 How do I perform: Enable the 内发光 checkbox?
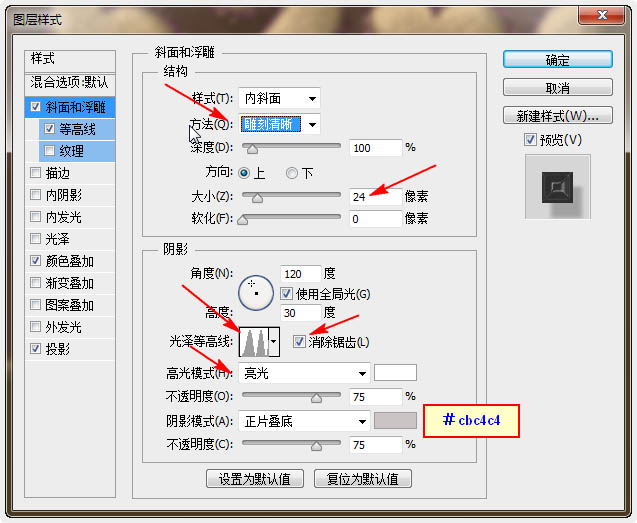pos(35,217)
